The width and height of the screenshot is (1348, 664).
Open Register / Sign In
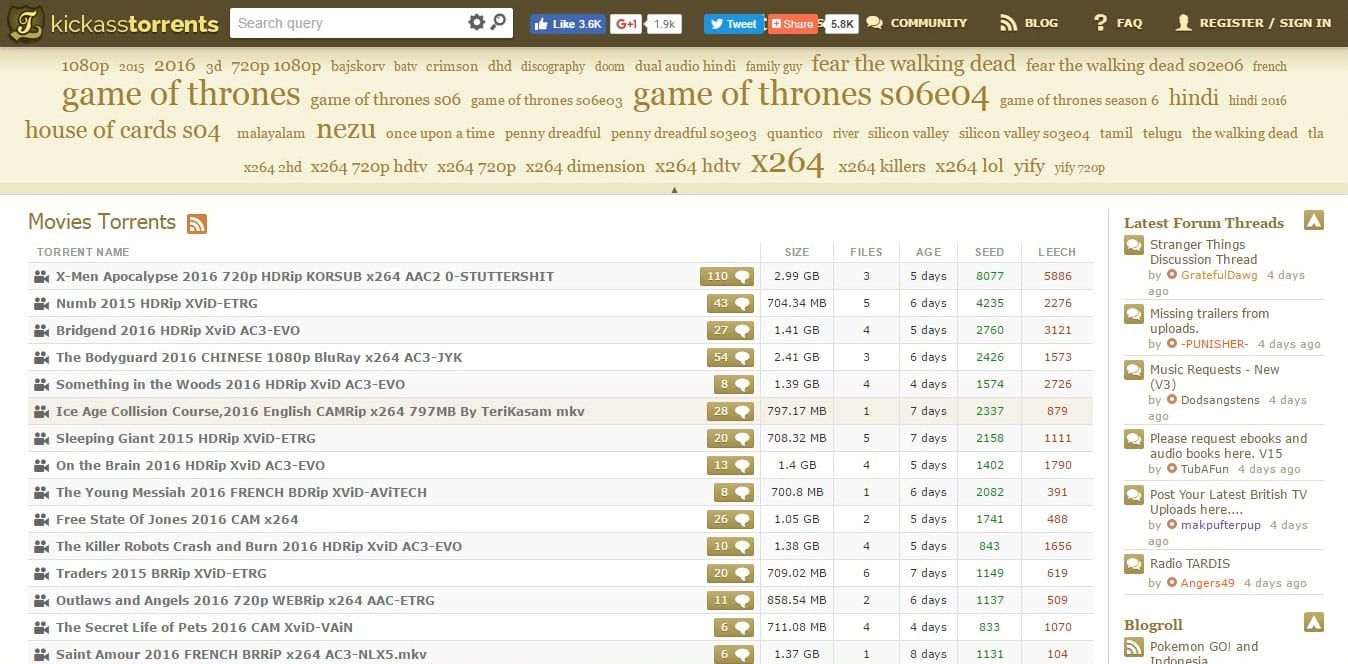1253,23
